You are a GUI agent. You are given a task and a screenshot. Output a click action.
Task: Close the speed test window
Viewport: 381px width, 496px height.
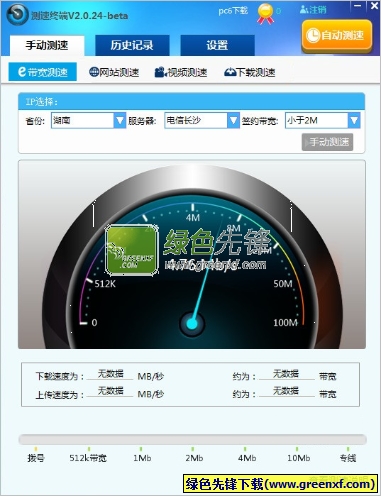click(x=374, y=6)
